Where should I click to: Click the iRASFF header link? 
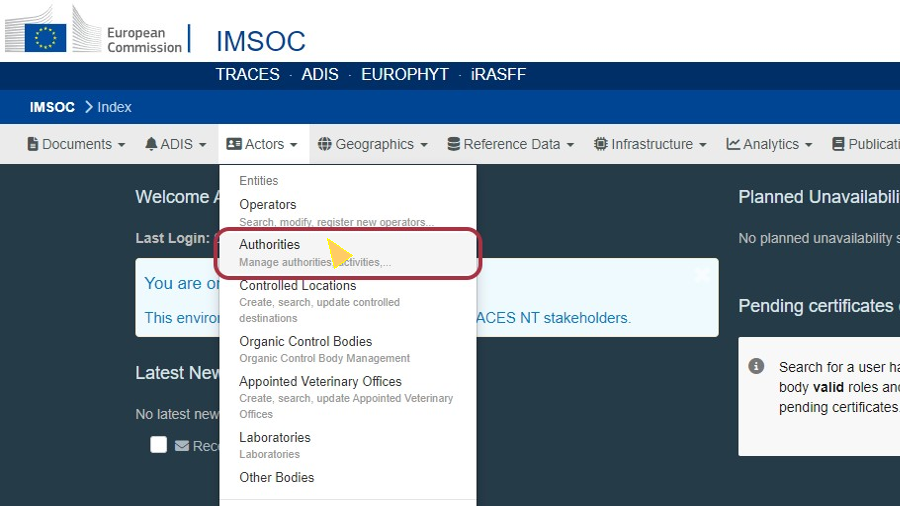498,75
